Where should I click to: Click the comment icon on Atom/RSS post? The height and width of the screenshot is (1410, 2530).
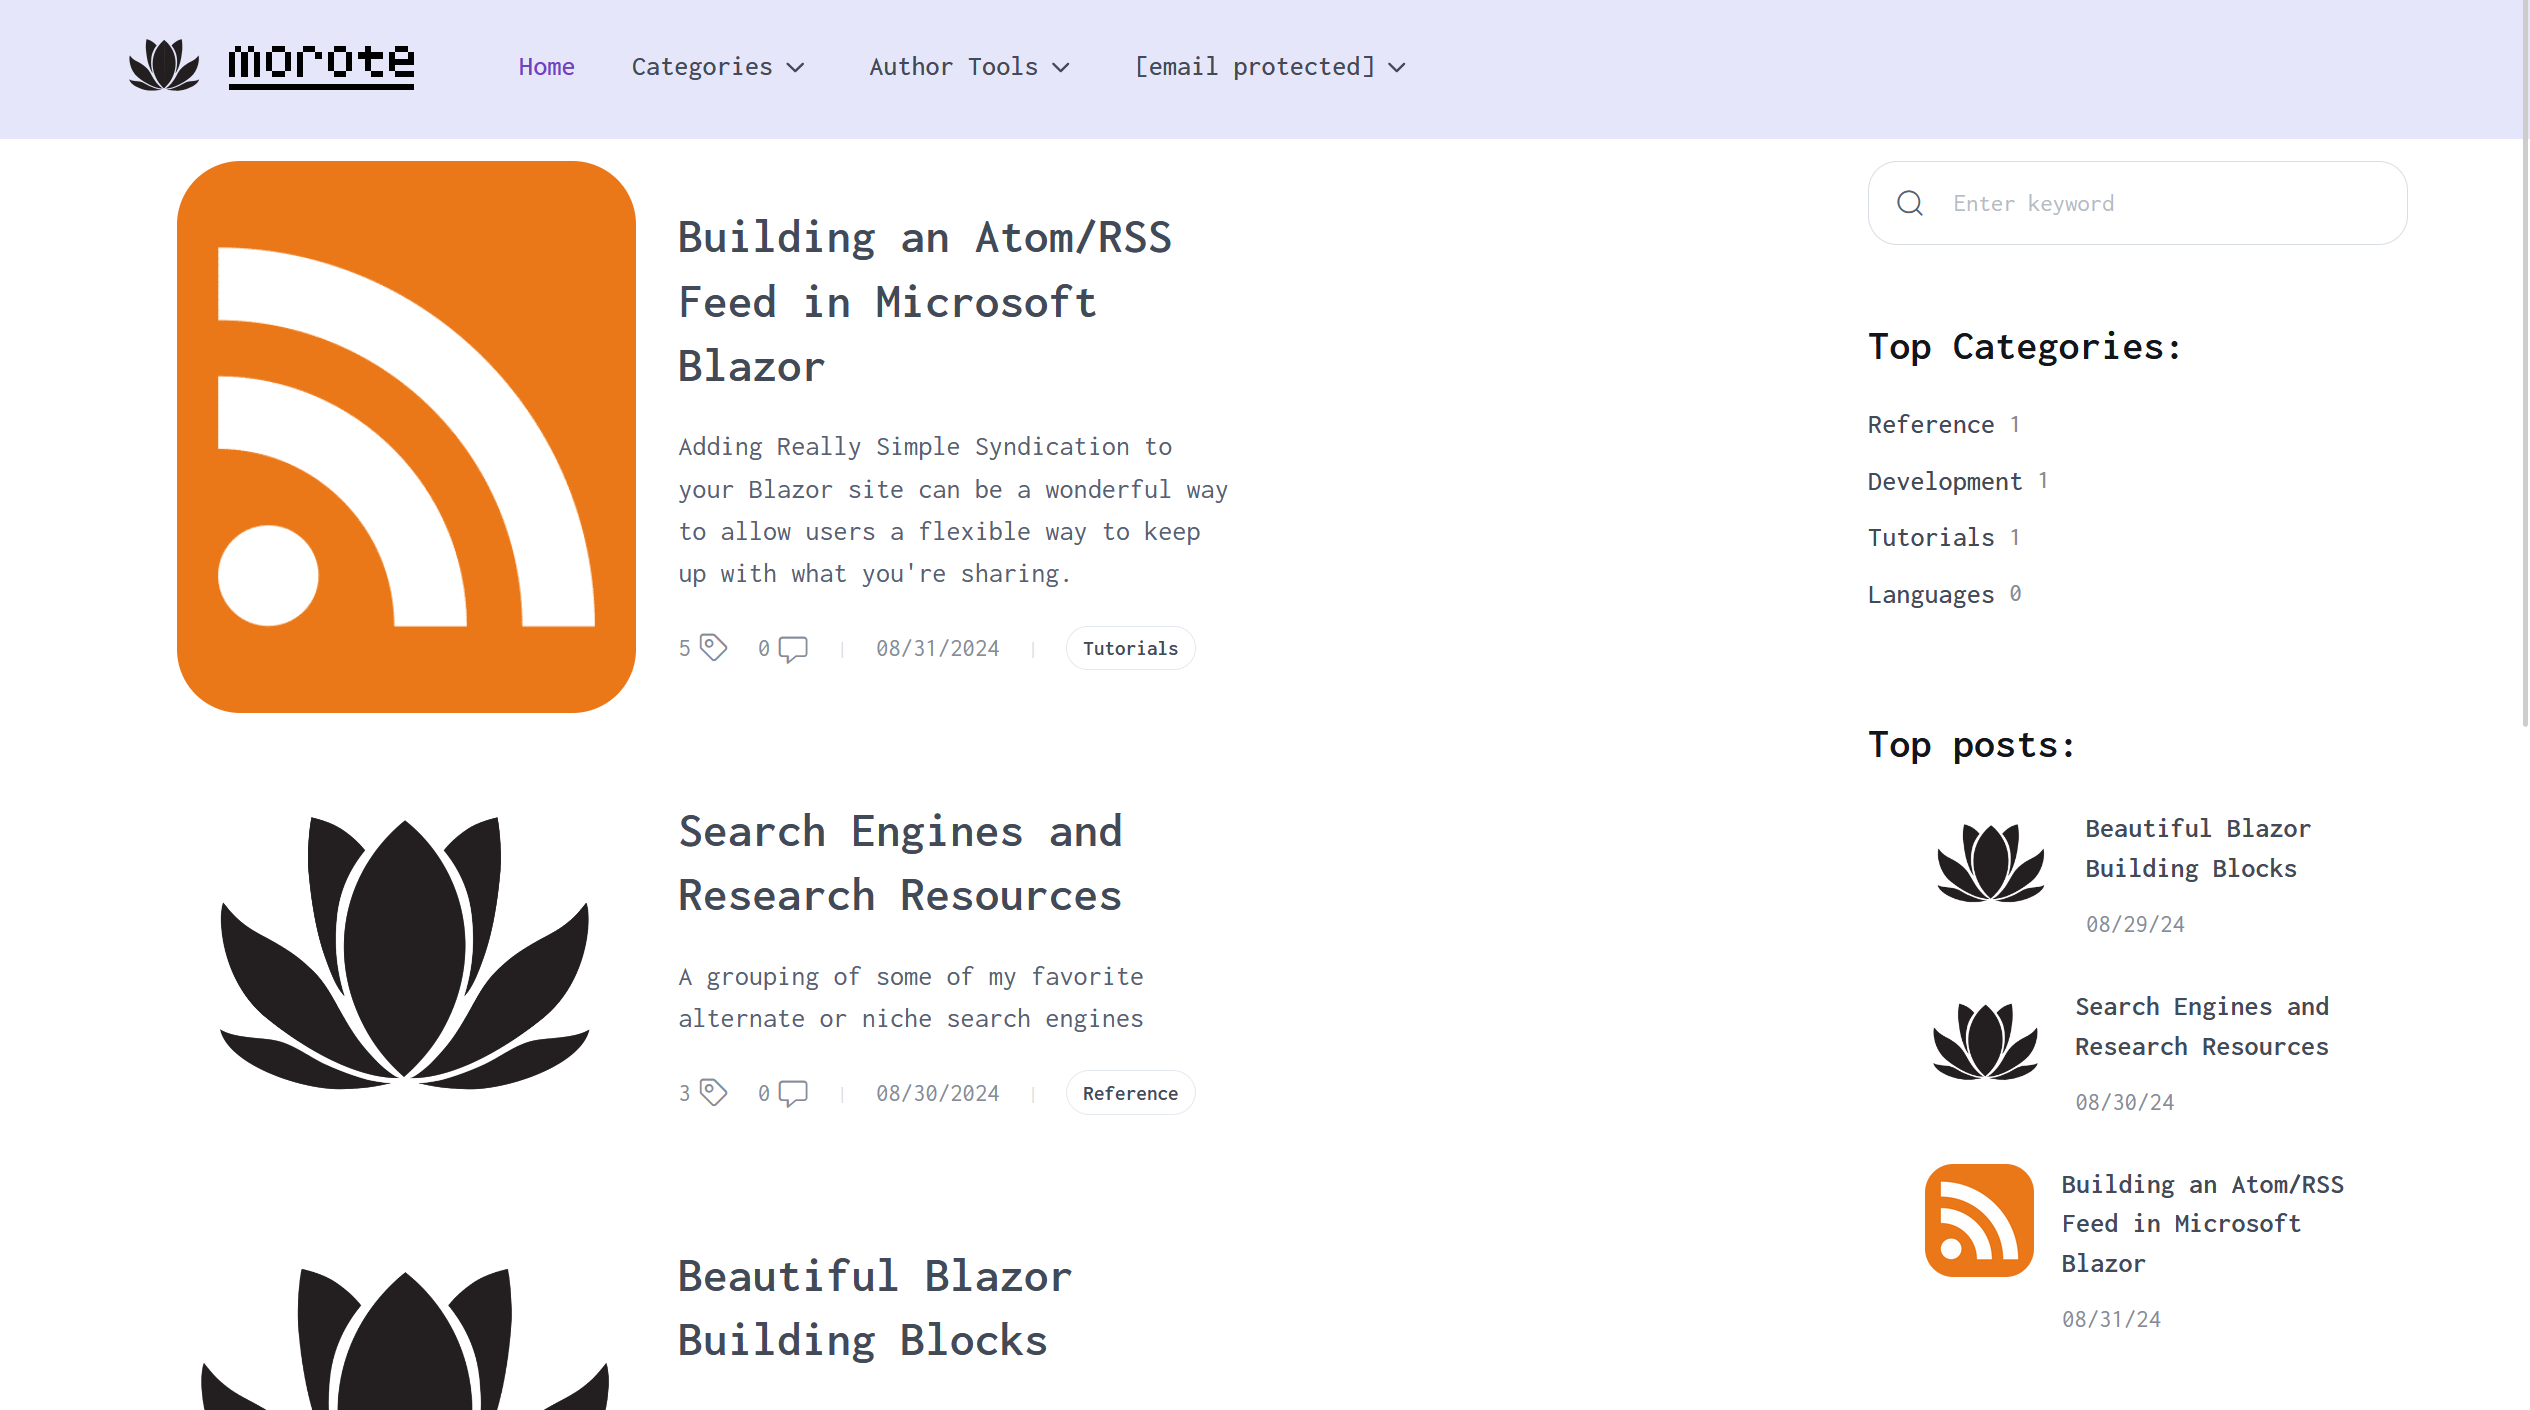click(x=793, y=649)
